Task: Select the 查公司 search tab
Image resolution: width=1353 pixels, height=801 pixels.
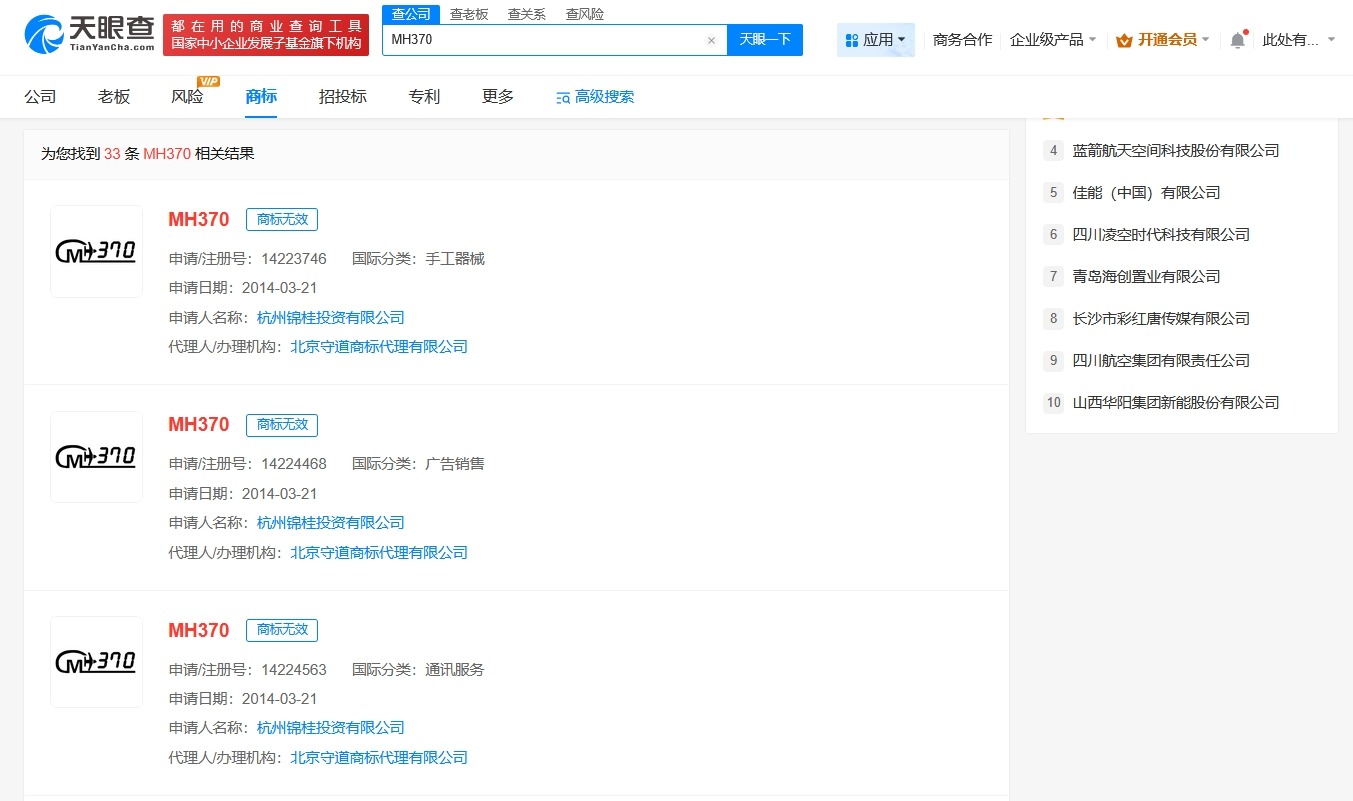Action: click(411, 13)
